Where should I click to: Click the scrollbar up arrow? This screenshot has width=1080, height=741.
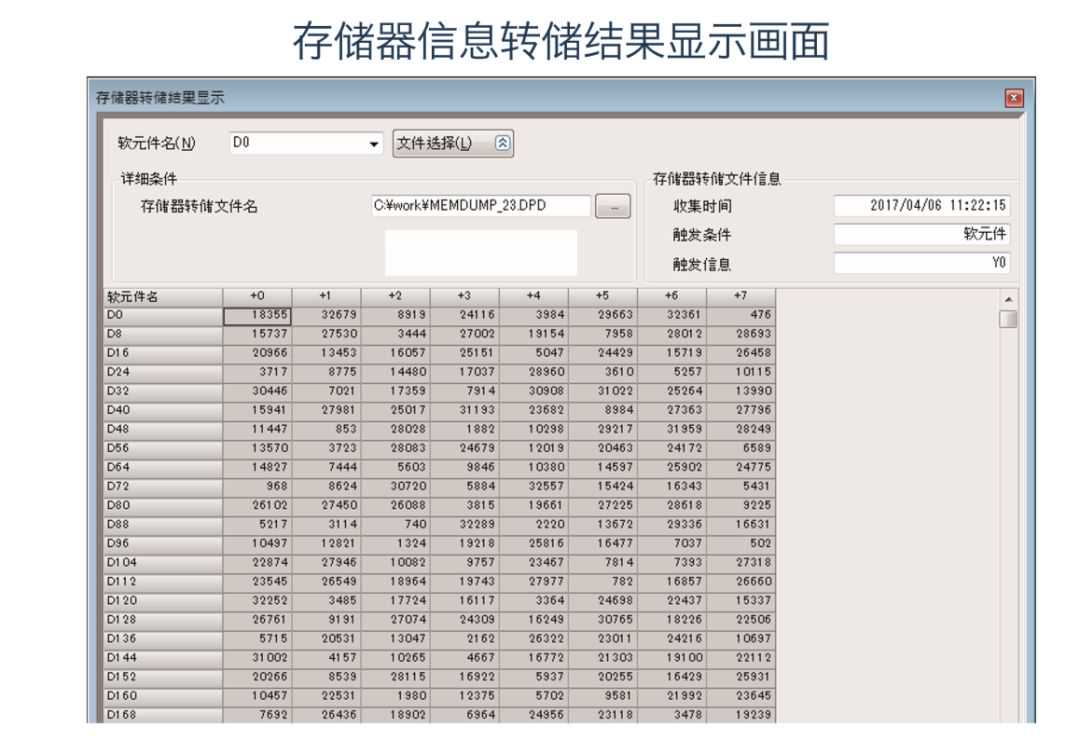(x=1008, y=298)
